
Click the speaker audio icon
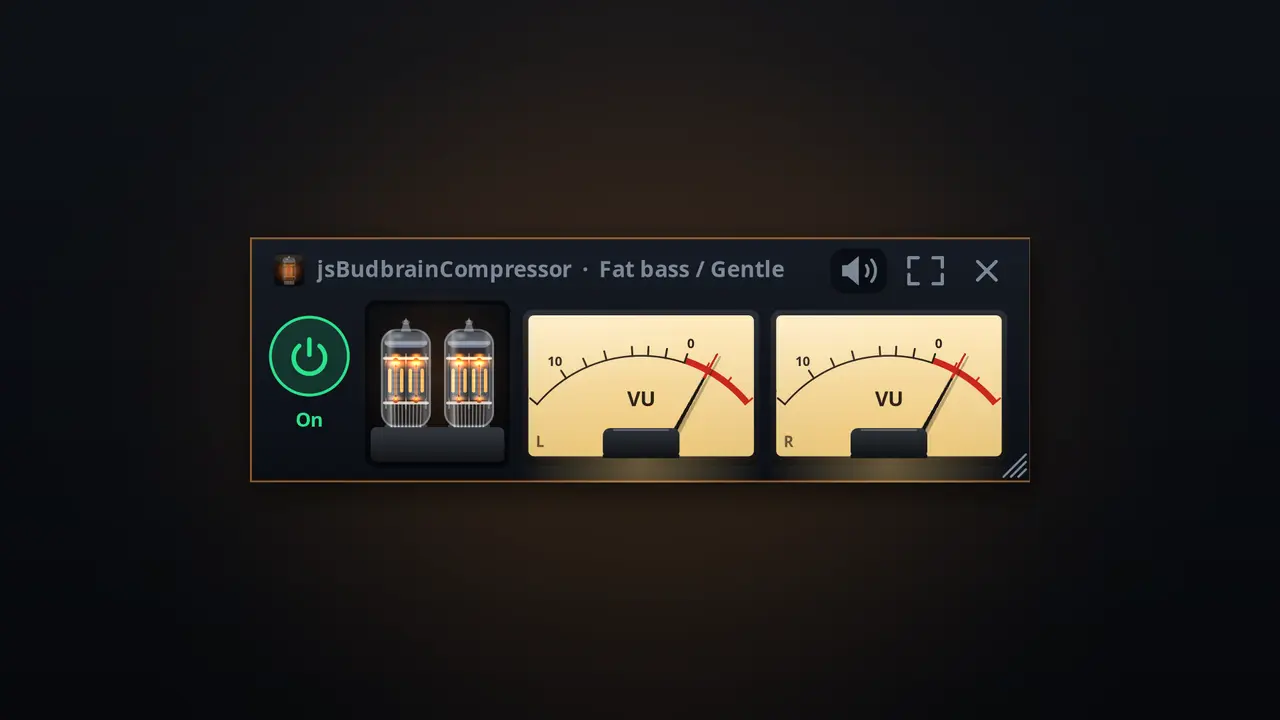(x=859, y=270)
